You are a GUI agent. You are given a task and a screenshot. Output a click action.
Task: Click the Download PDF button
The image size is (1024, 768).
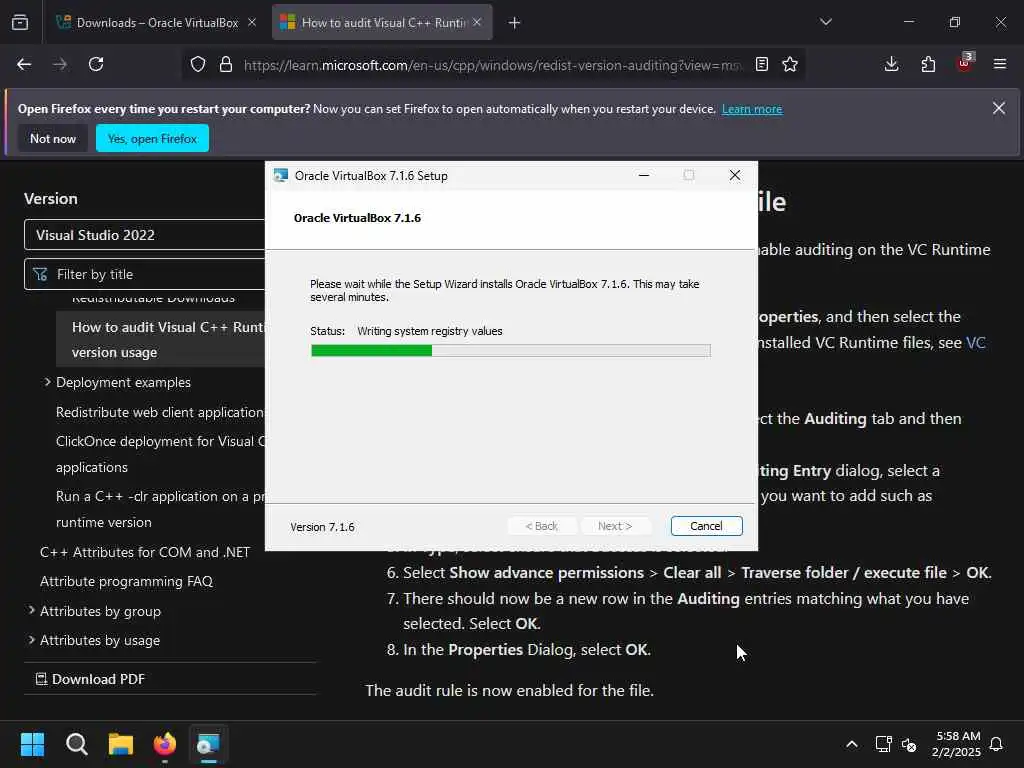pyautogui.click(x=90, y=679)
